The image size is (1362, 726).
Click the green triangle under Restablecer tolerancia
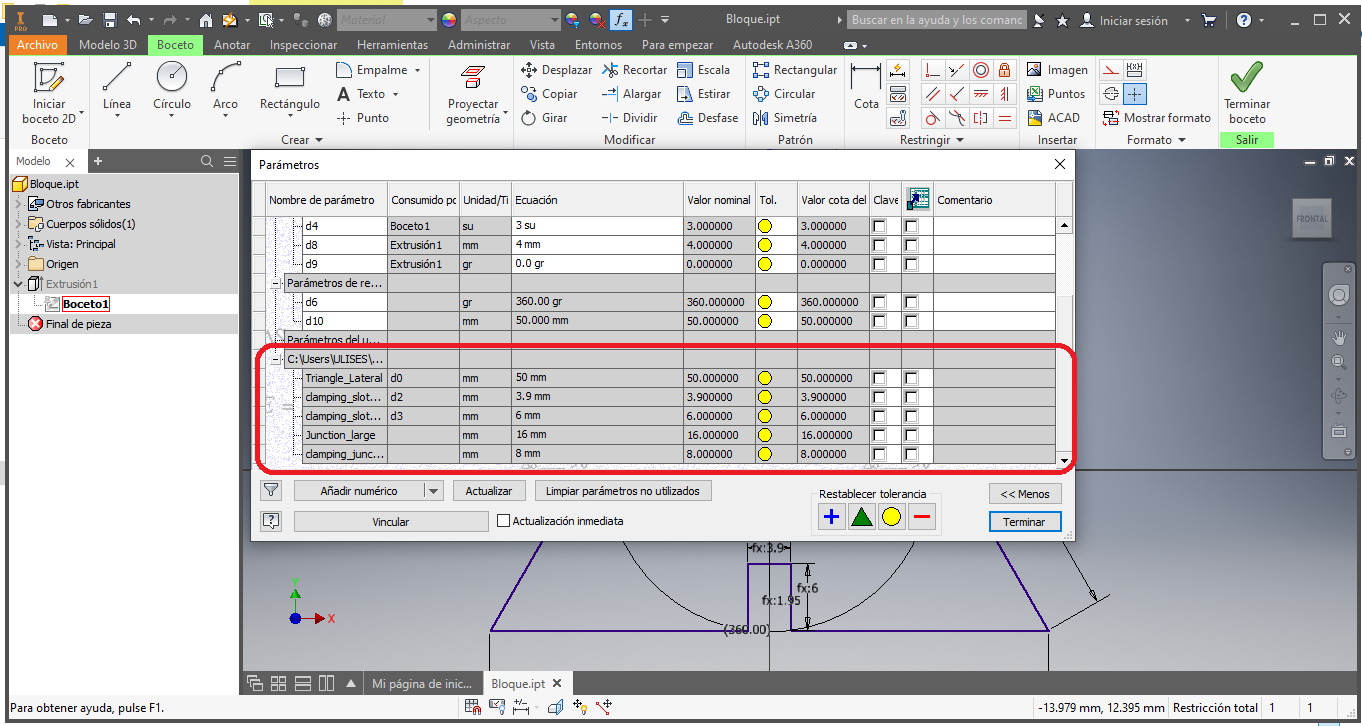pos(861,517)
